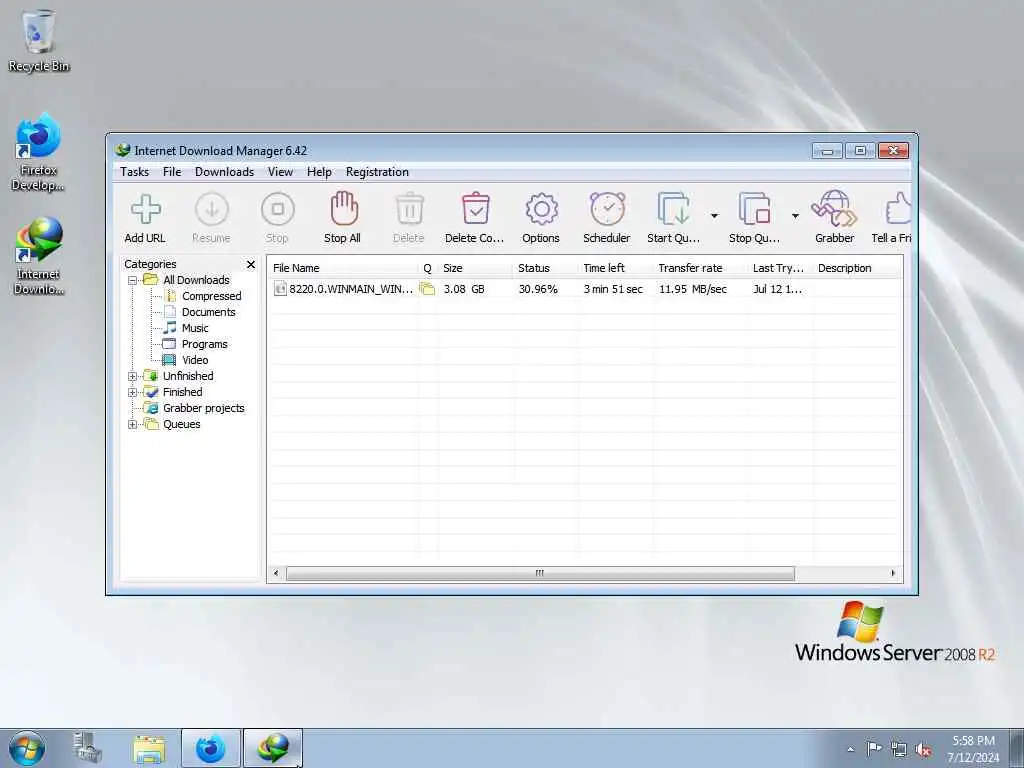
Task: Select the All Downloads category
Action: click(196, 280)
